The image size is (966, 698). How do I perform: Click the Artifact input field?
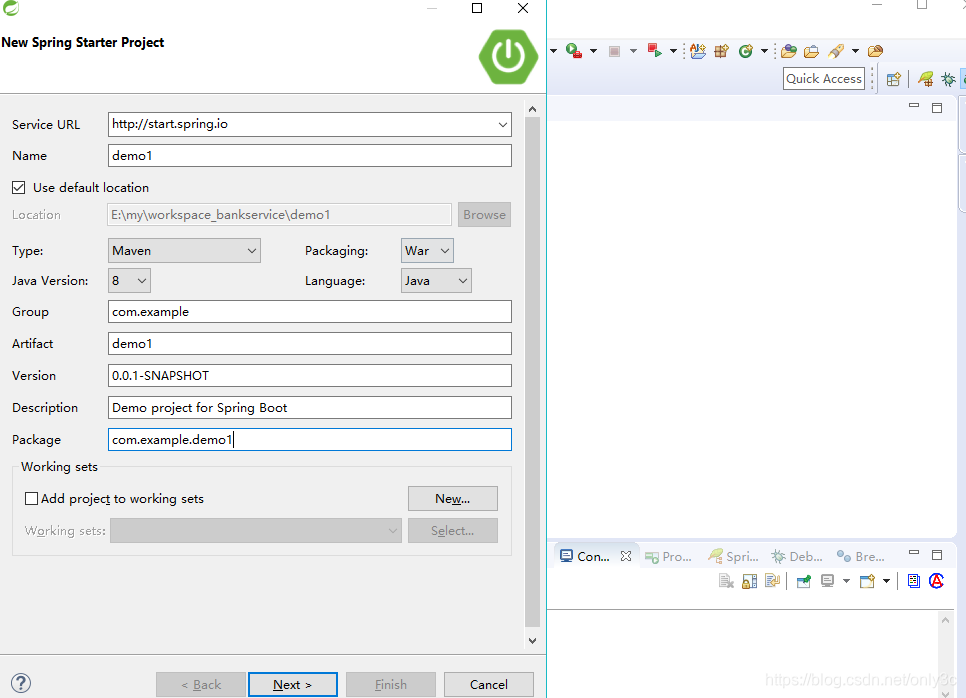310,343
